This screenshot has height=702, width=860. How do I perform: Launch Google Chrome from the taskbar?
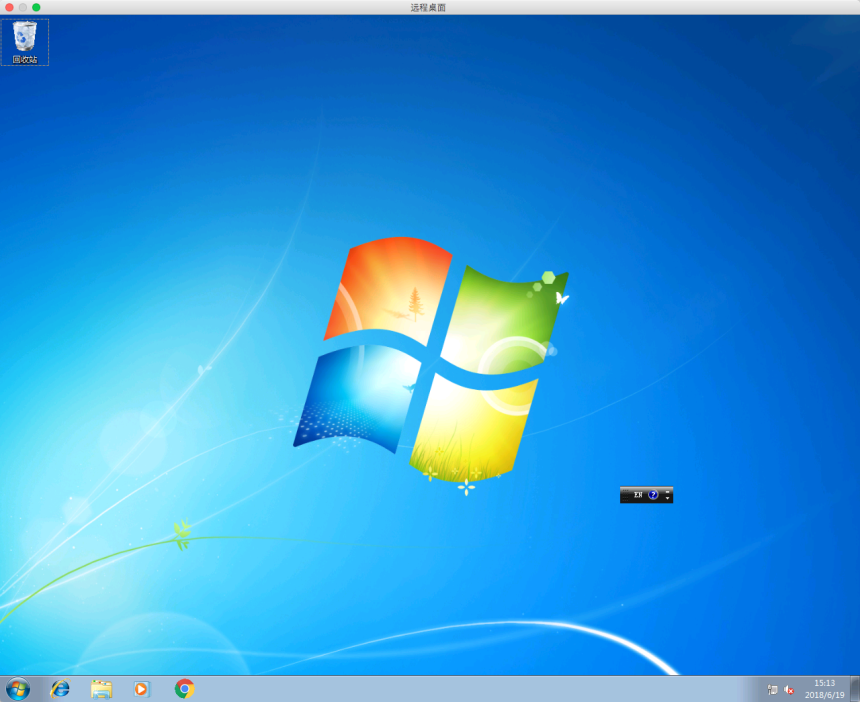click(x=185, y=689)
